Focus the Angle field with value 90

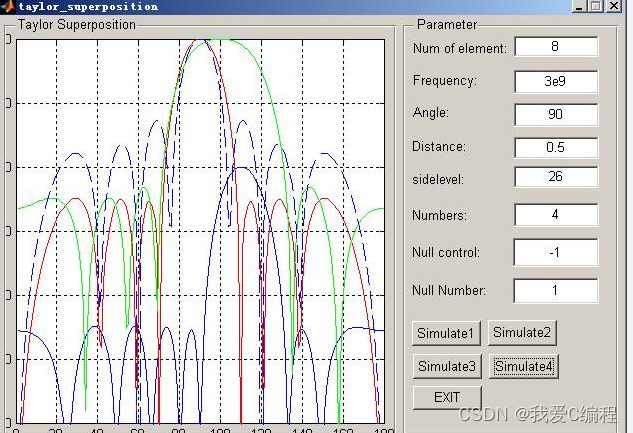point(555,114)
